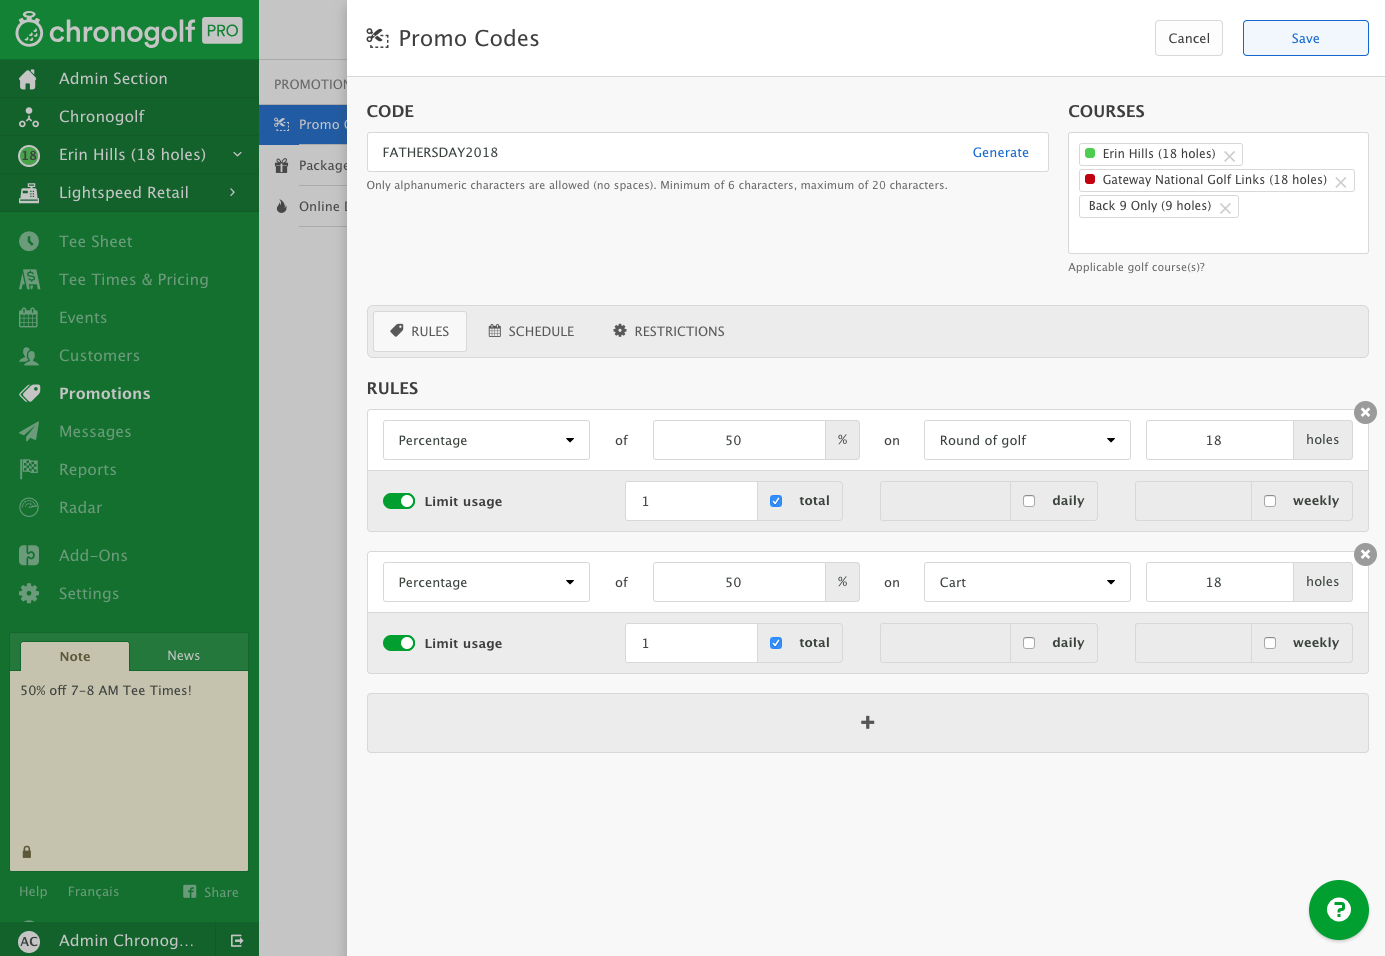Select the Note tab

(75, 656)
